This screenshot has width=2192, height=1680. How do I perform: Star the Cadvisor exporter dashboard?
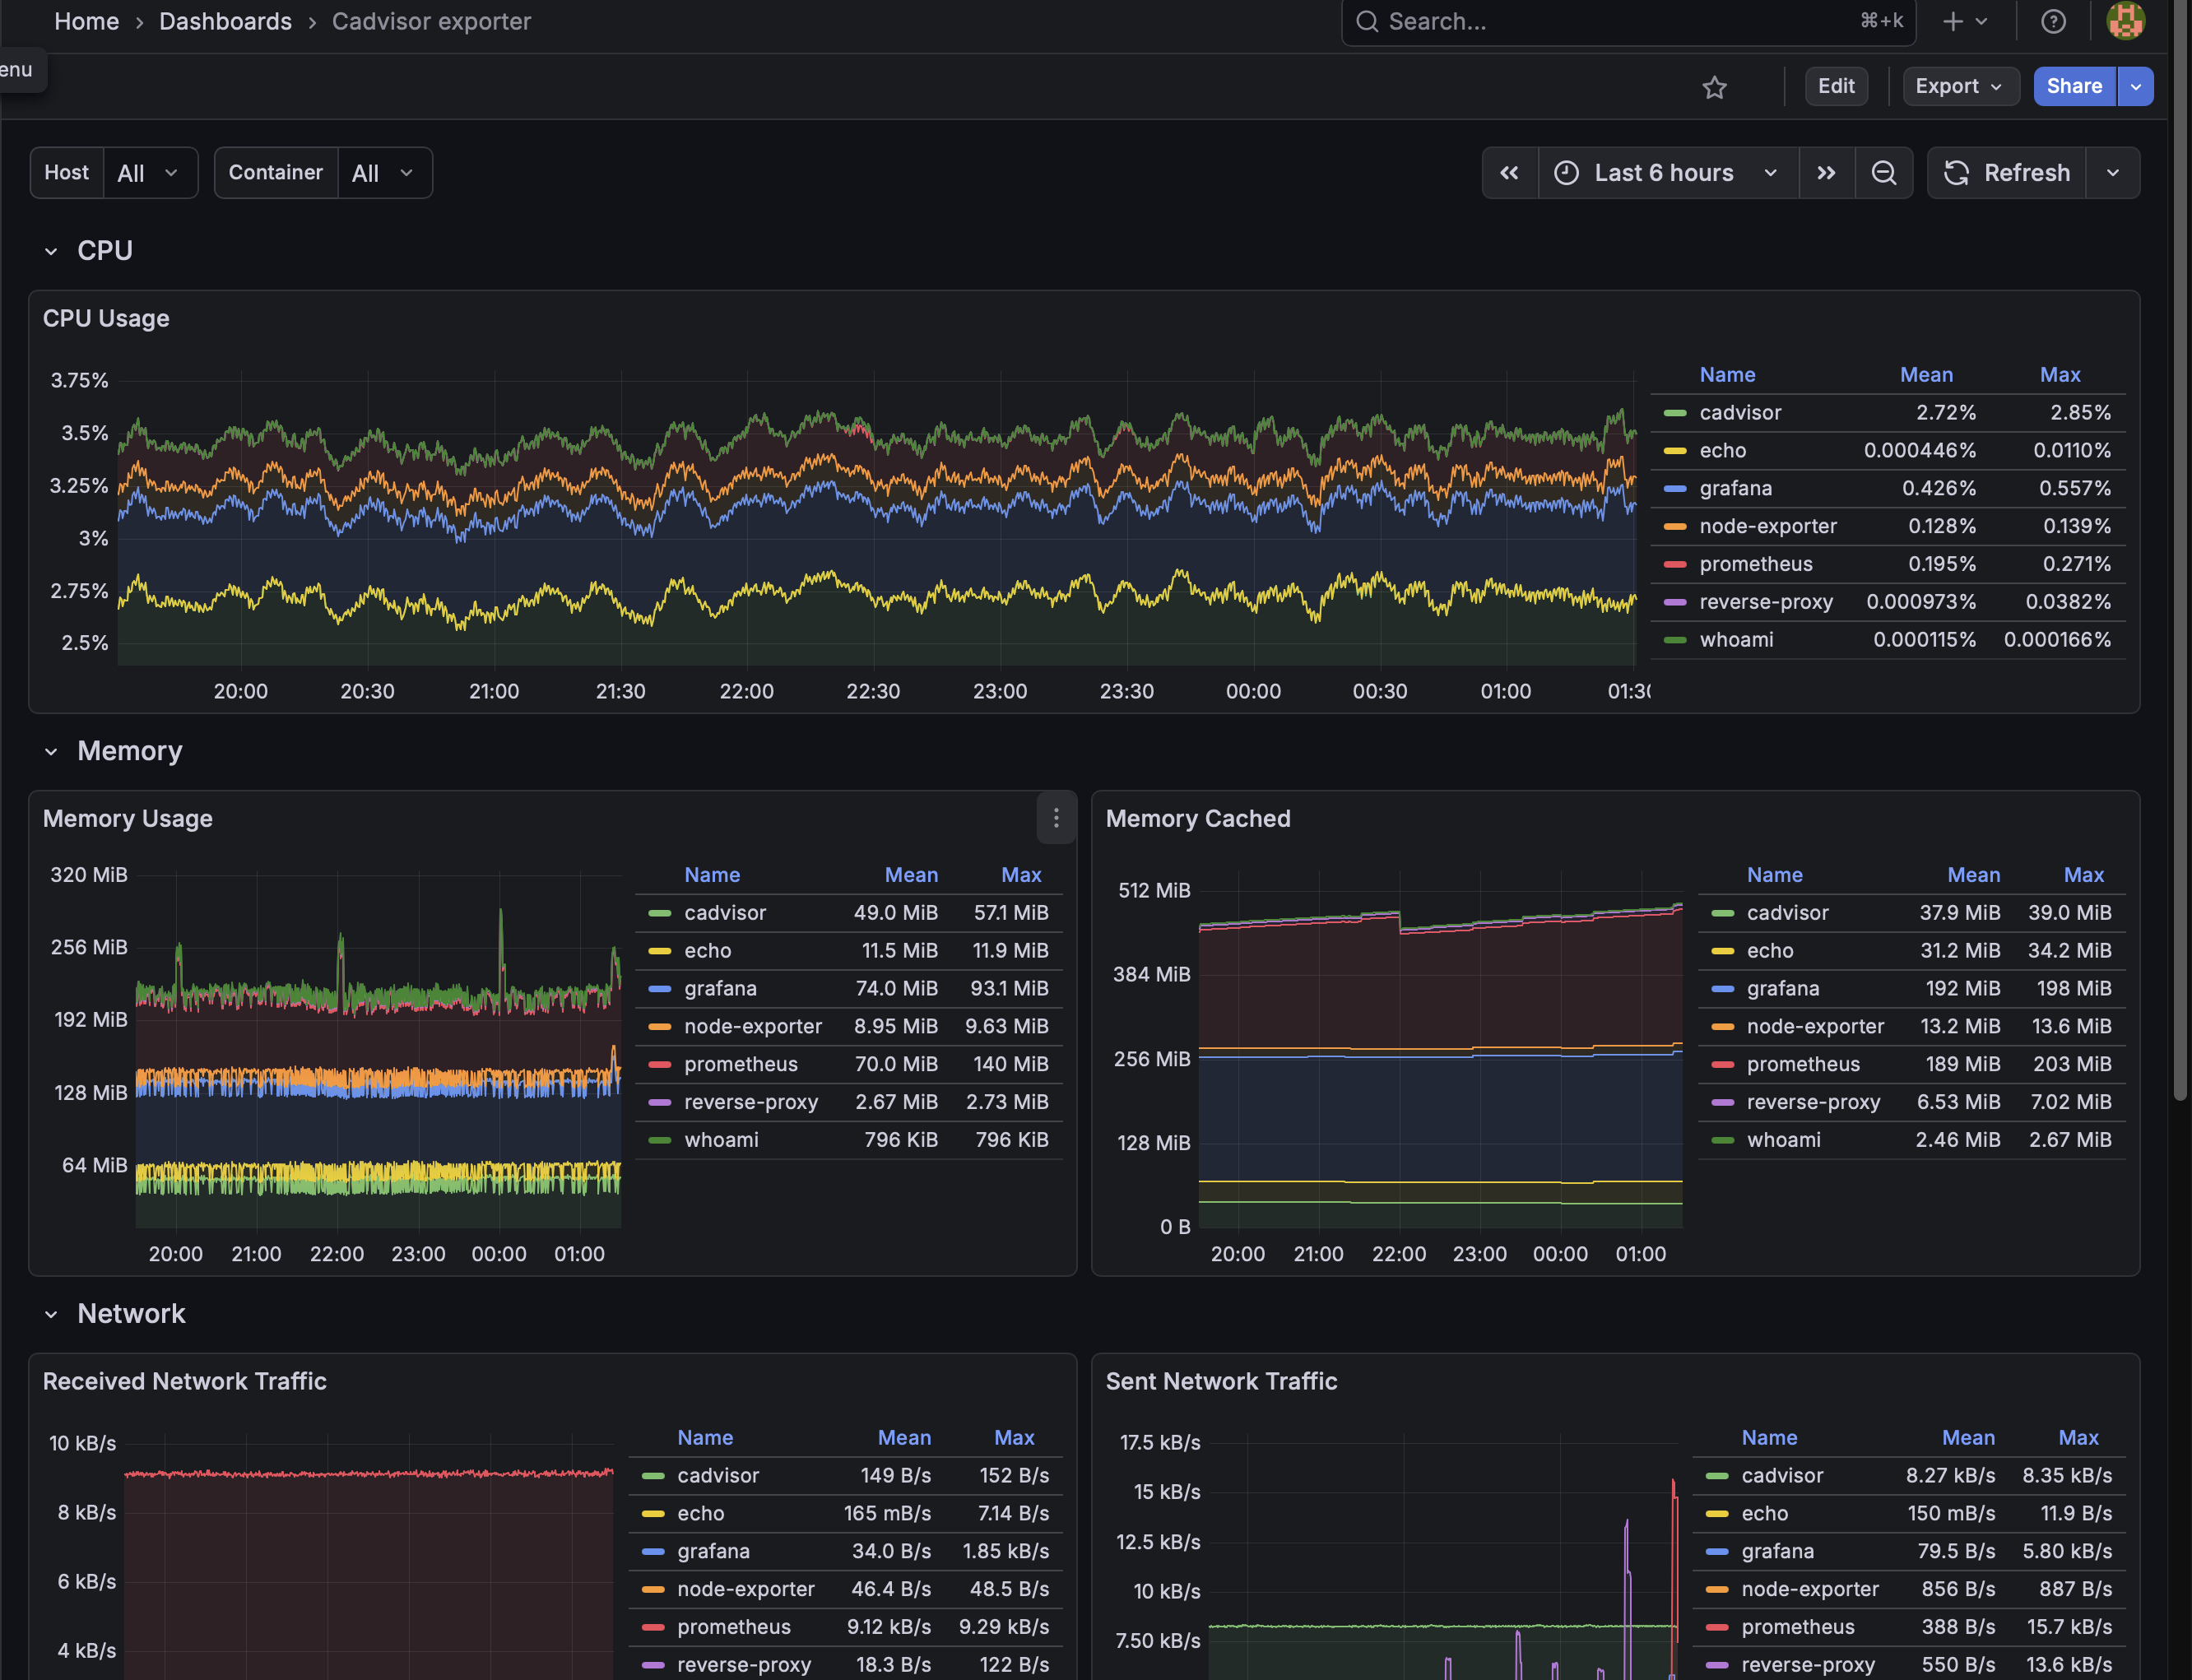point(1715,87)
